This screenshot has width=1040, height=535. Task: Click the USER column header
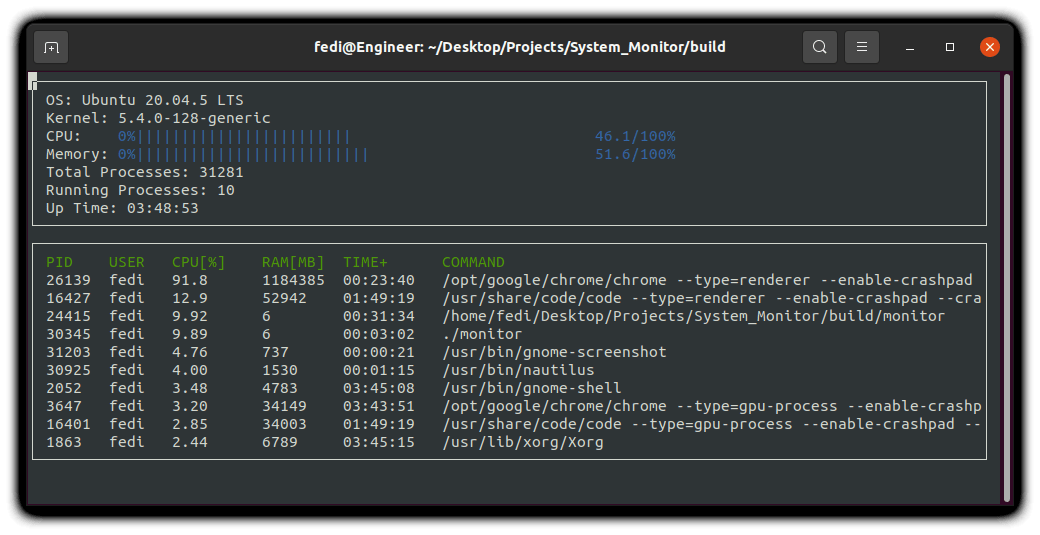click(x=127, y=263)
